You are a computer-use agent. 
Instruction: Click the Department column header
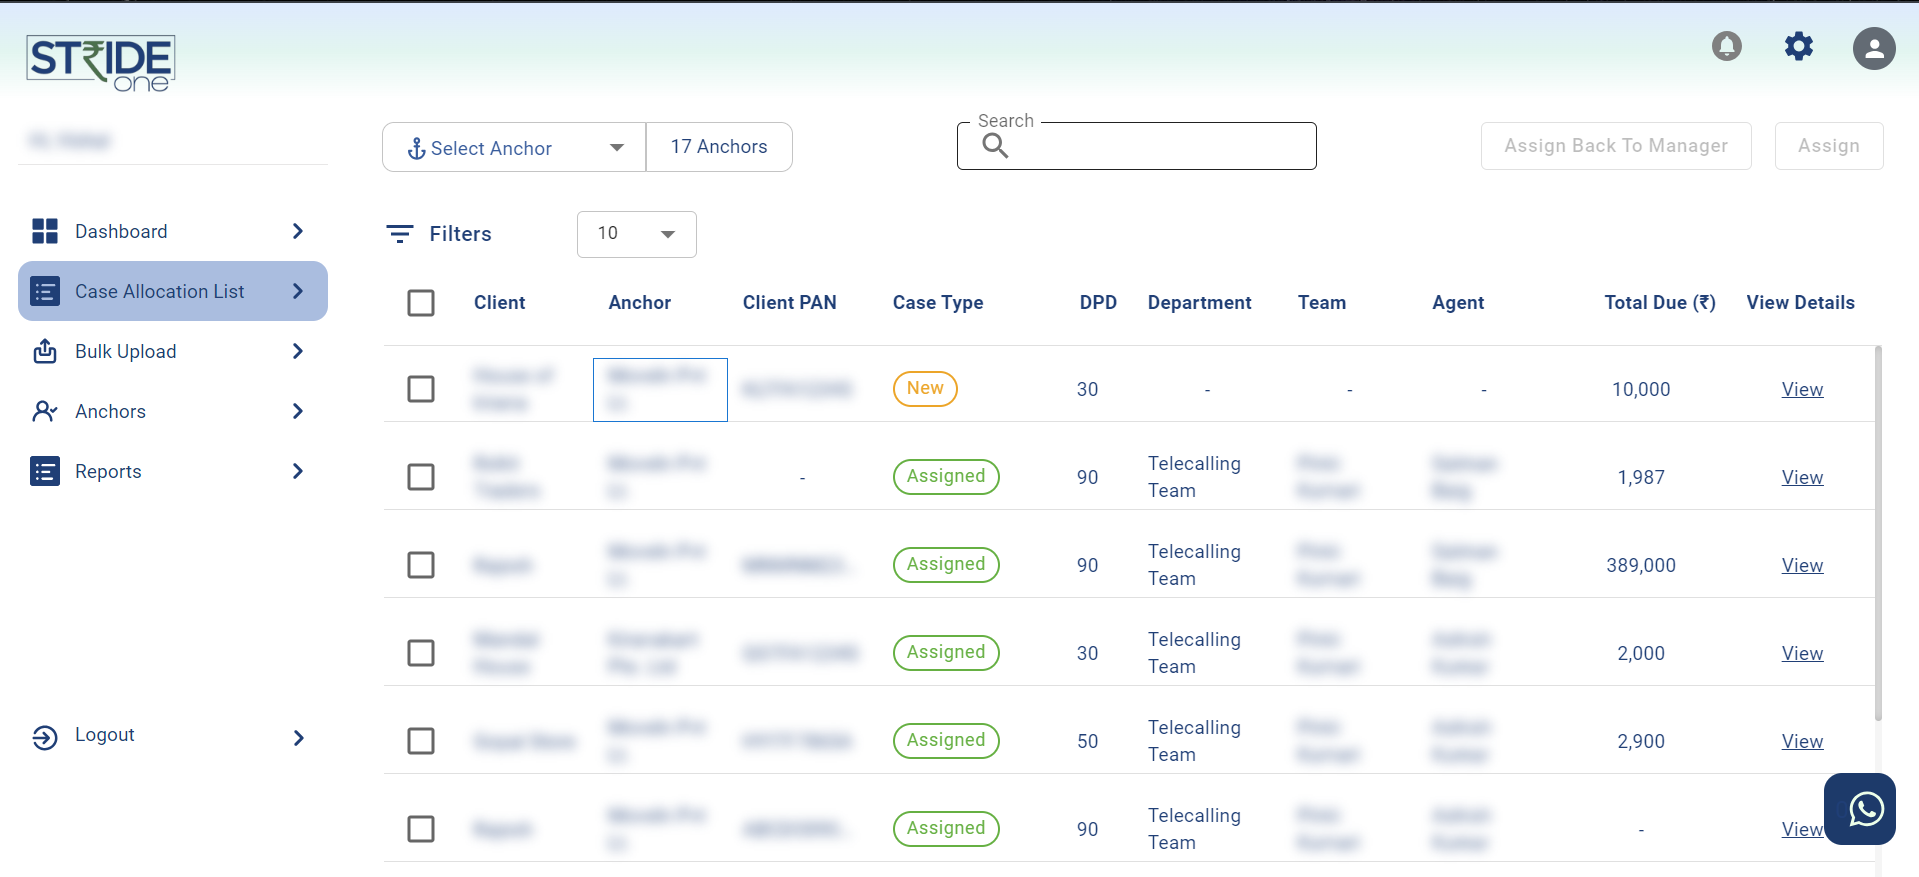1199,303
